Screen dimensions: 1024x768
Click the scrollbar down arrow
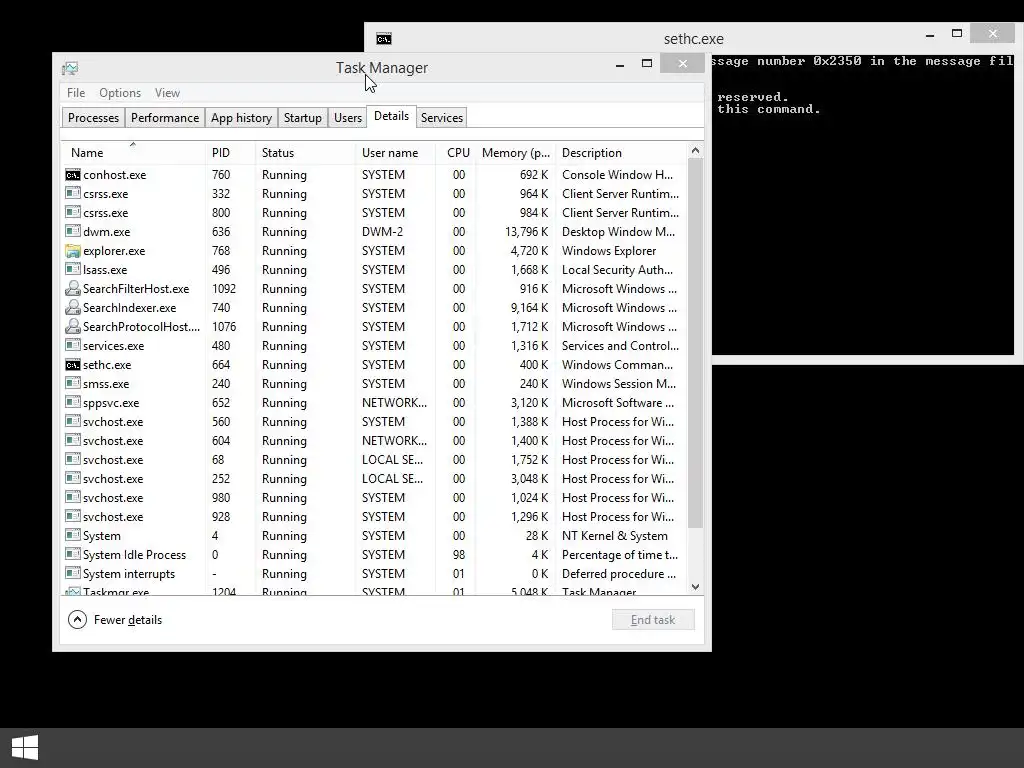(696, 587)
